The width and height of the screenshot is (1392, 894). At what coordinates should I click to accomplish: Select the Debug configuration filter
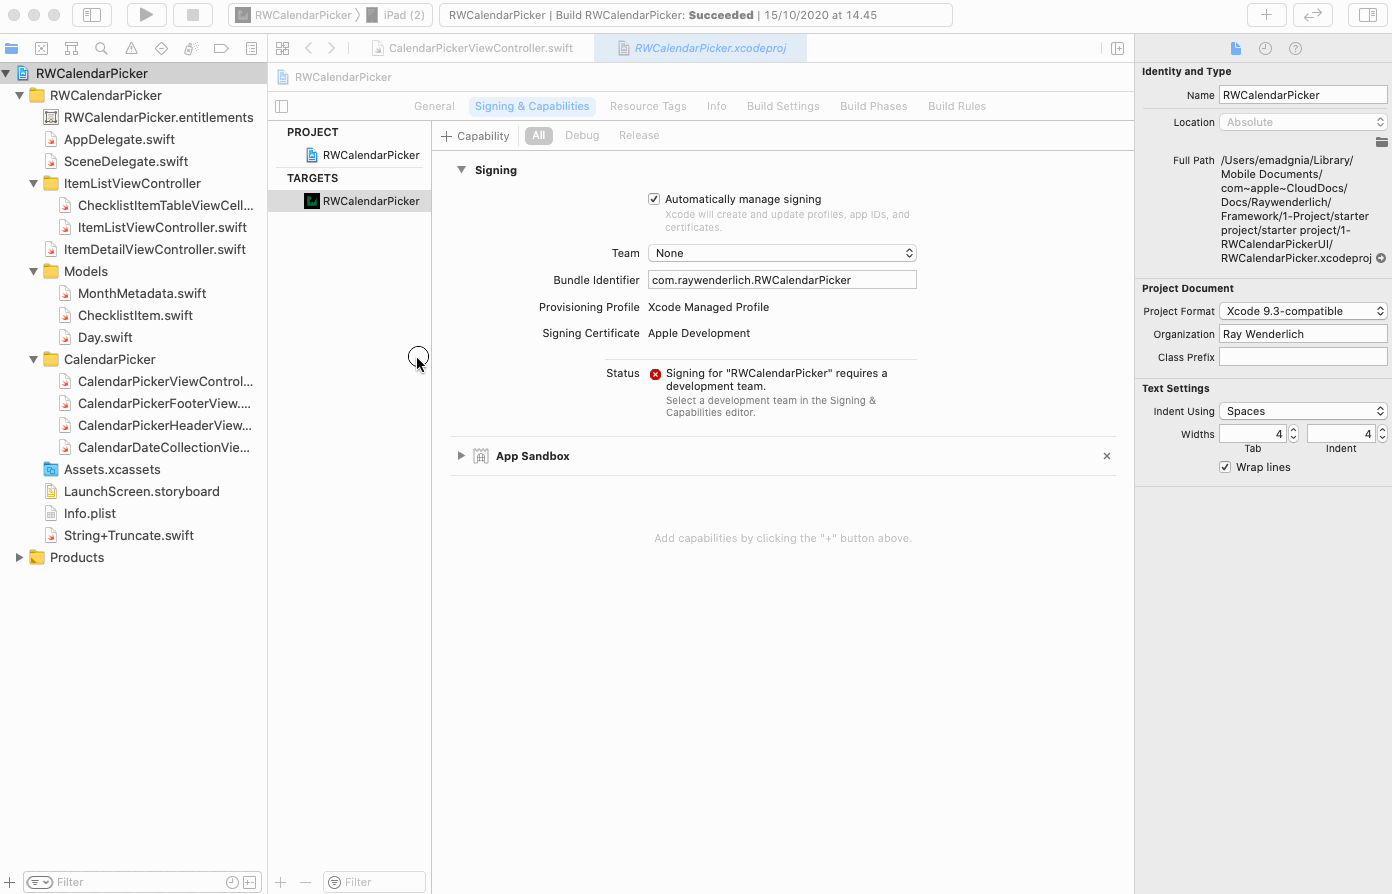coord(582,135)
